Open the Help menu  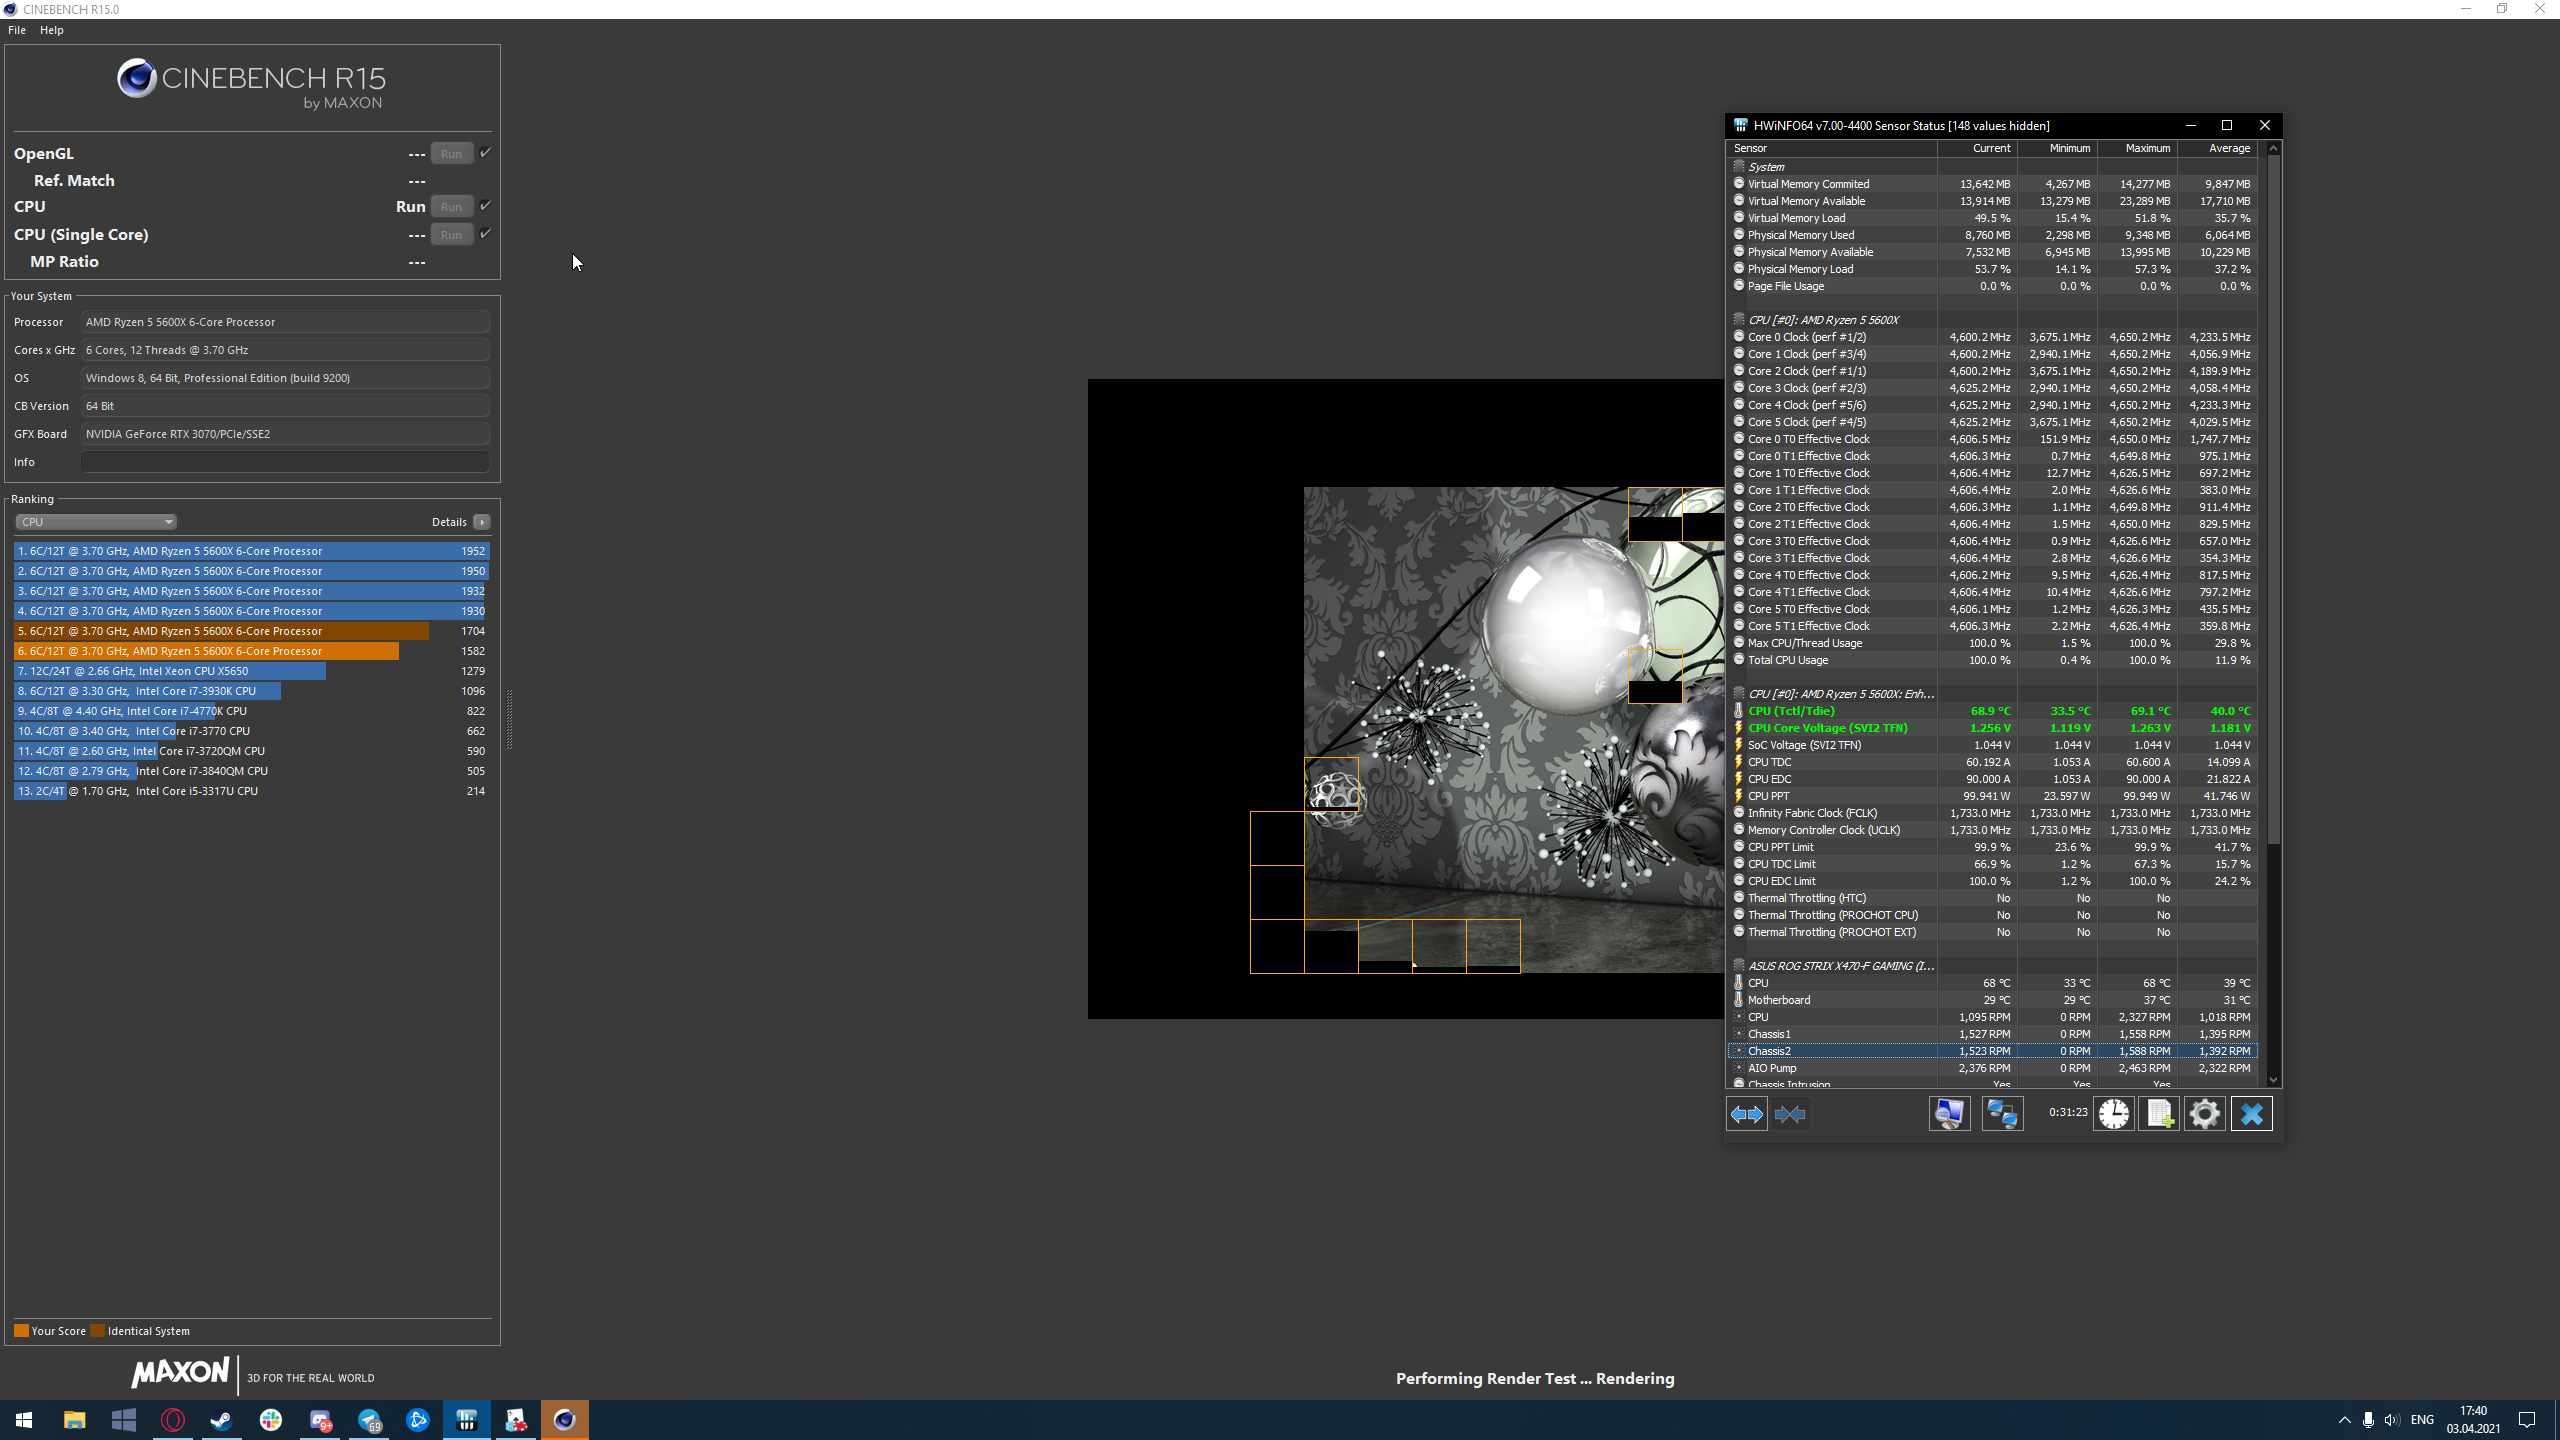52,30
